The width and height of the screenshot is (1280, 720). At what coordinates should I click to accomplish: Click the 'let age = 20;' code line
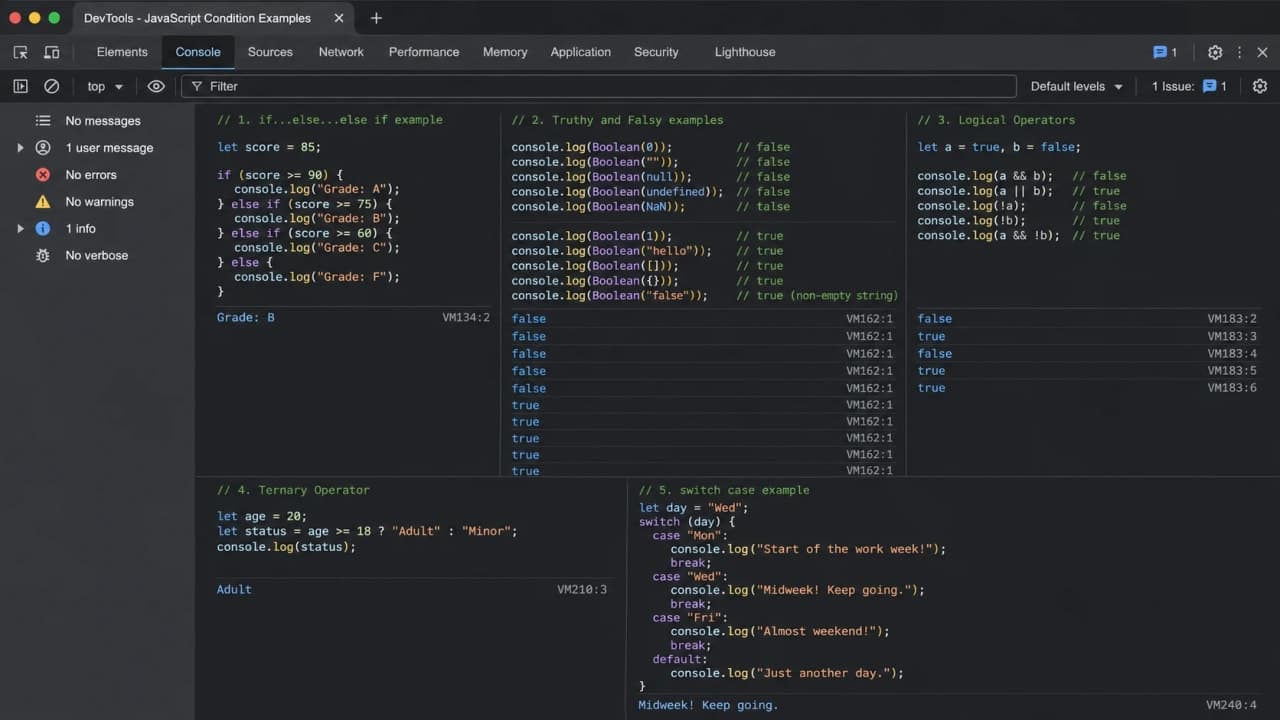tap(262, 517)
